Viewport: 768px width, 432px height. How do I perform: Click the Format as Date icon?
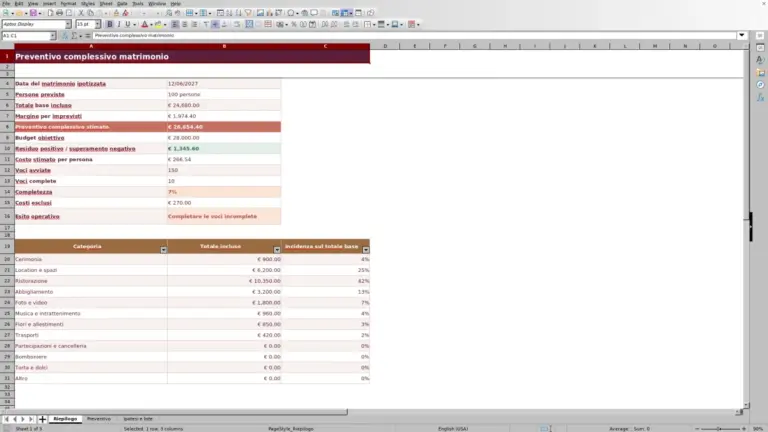(312, 24)
